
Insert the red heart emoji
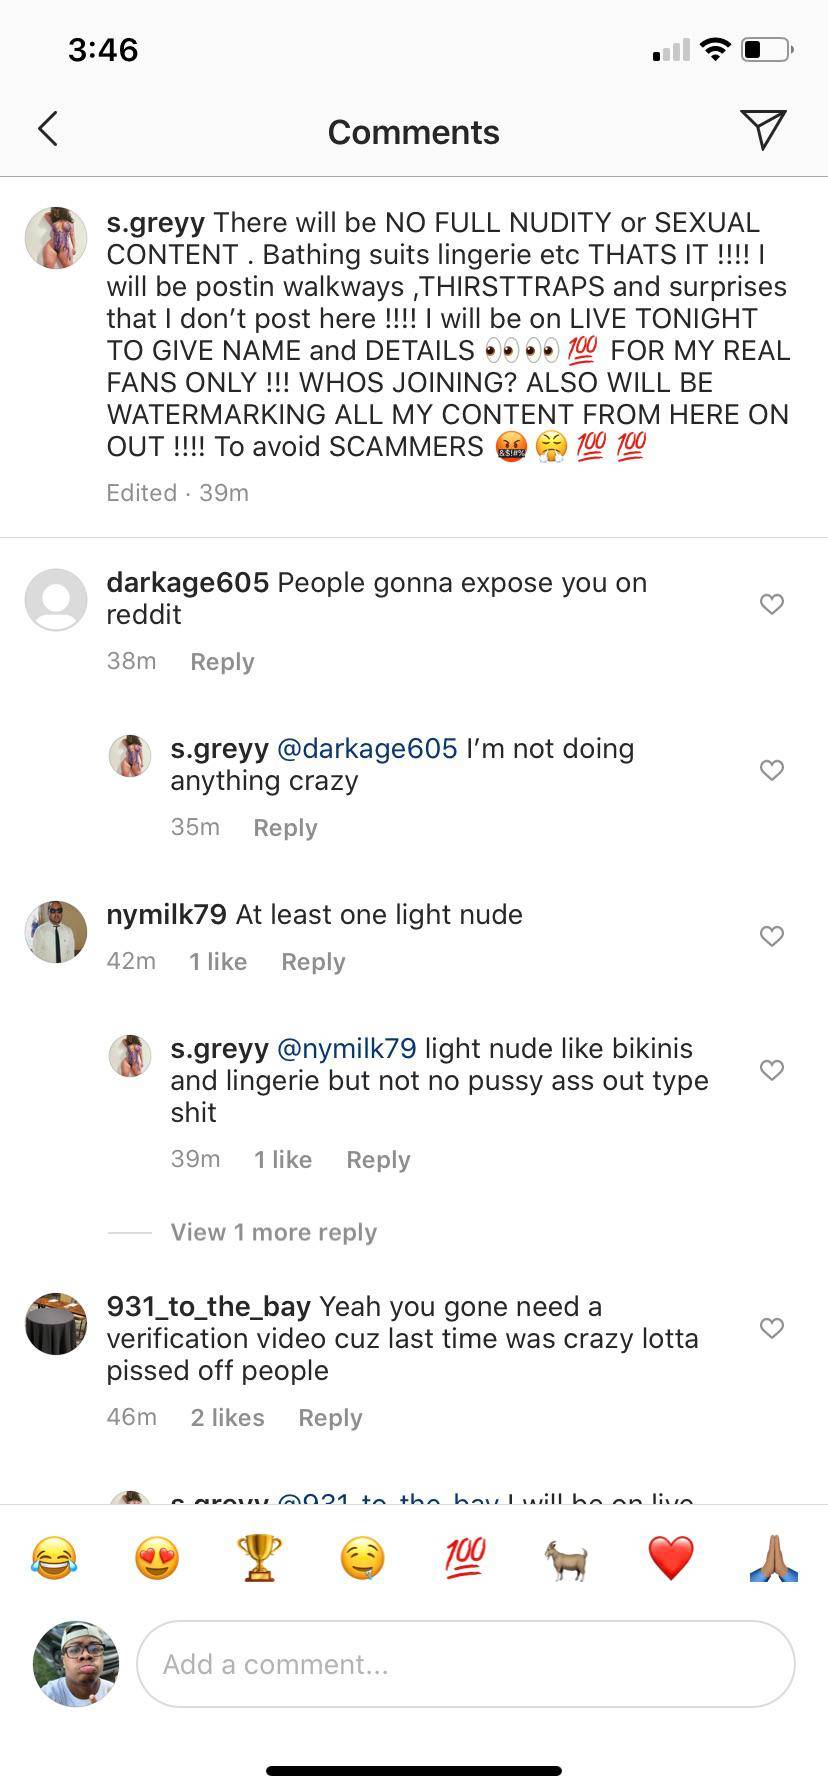(671, 1559)
